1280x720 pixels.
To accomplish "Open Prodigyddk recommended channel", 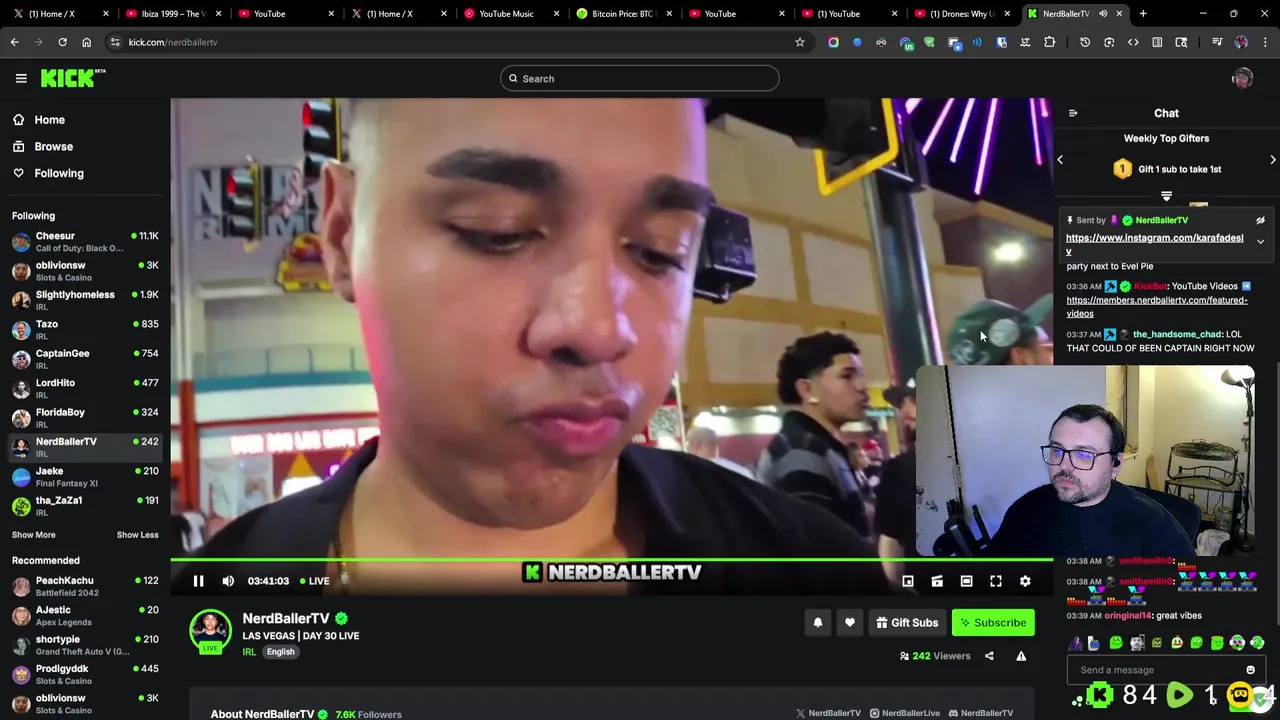I will [x=84, y=675].
